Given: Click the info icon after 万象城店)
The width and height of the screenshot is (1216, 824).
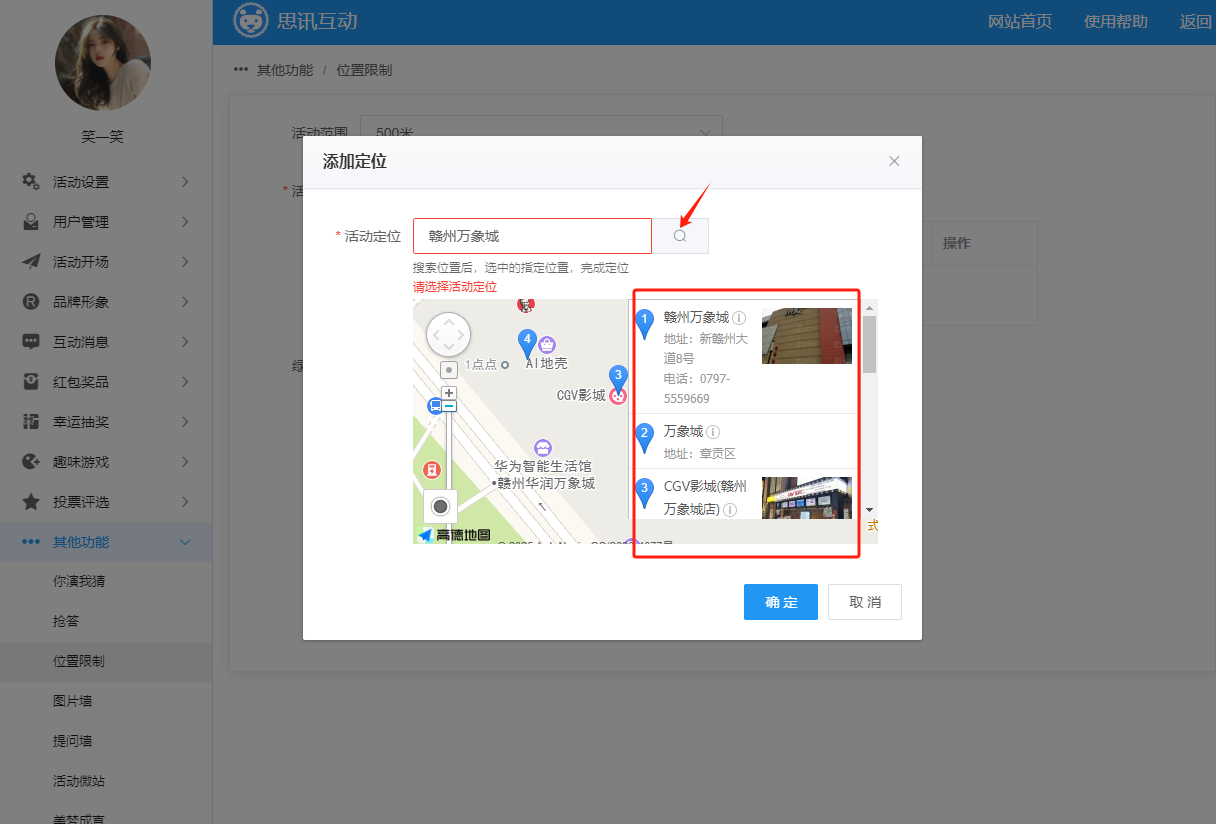Looking at the screenshot, I should (x=730, y=510).
